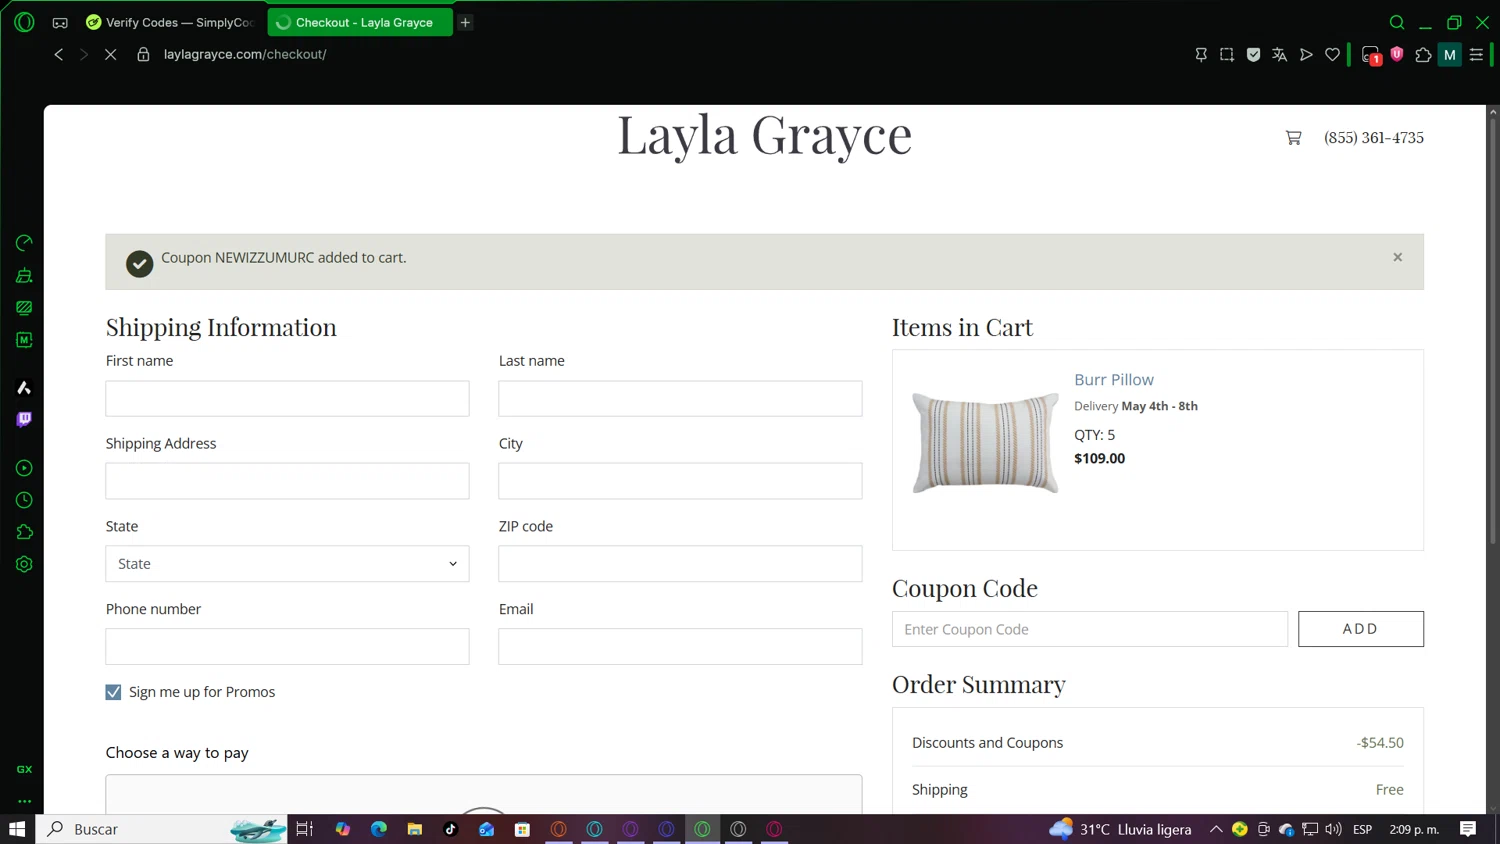Open Microsoft Edge from the taskbar
Image resolution: width=1500 pixels, height=844 pixels.
click(379, 829)
